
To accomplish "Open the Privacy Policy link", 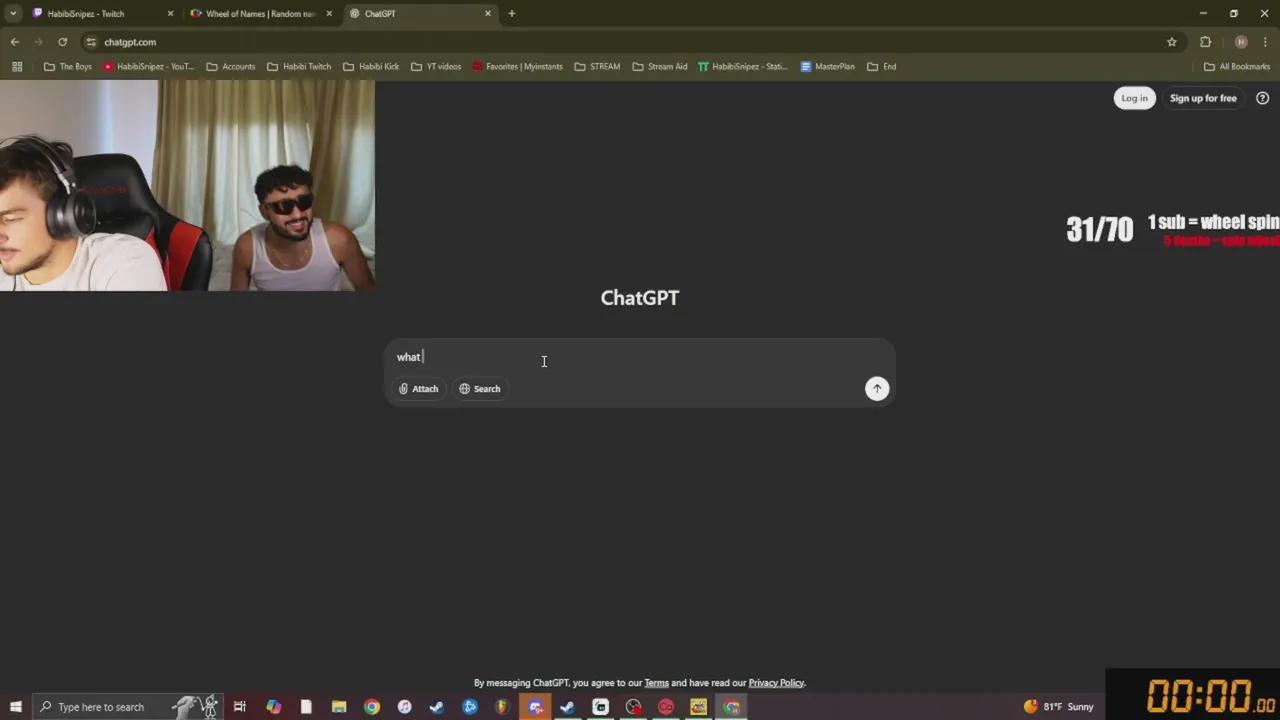I will click(x=776, y=683).
